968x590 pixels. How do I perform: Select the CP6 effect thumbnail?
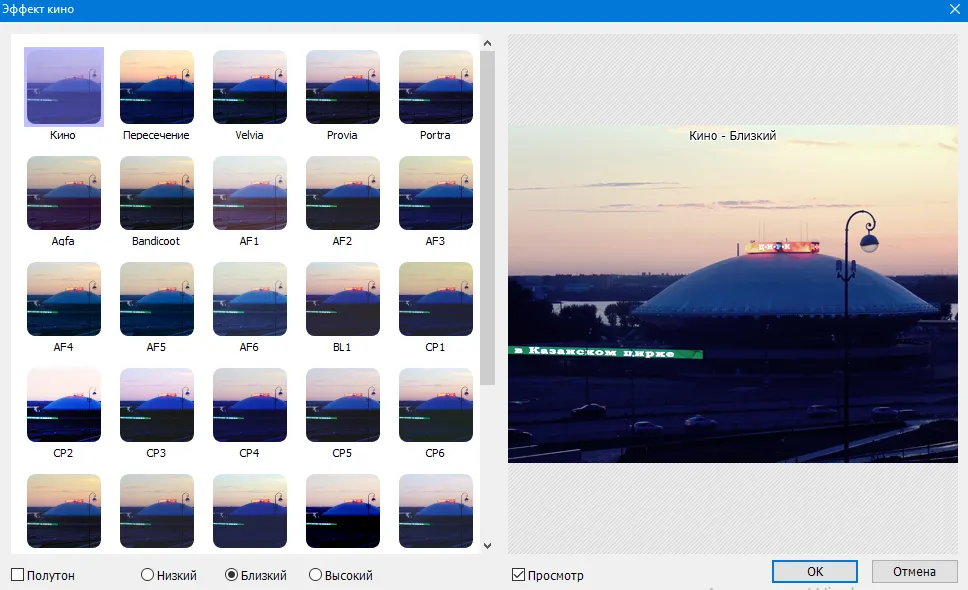436,405
